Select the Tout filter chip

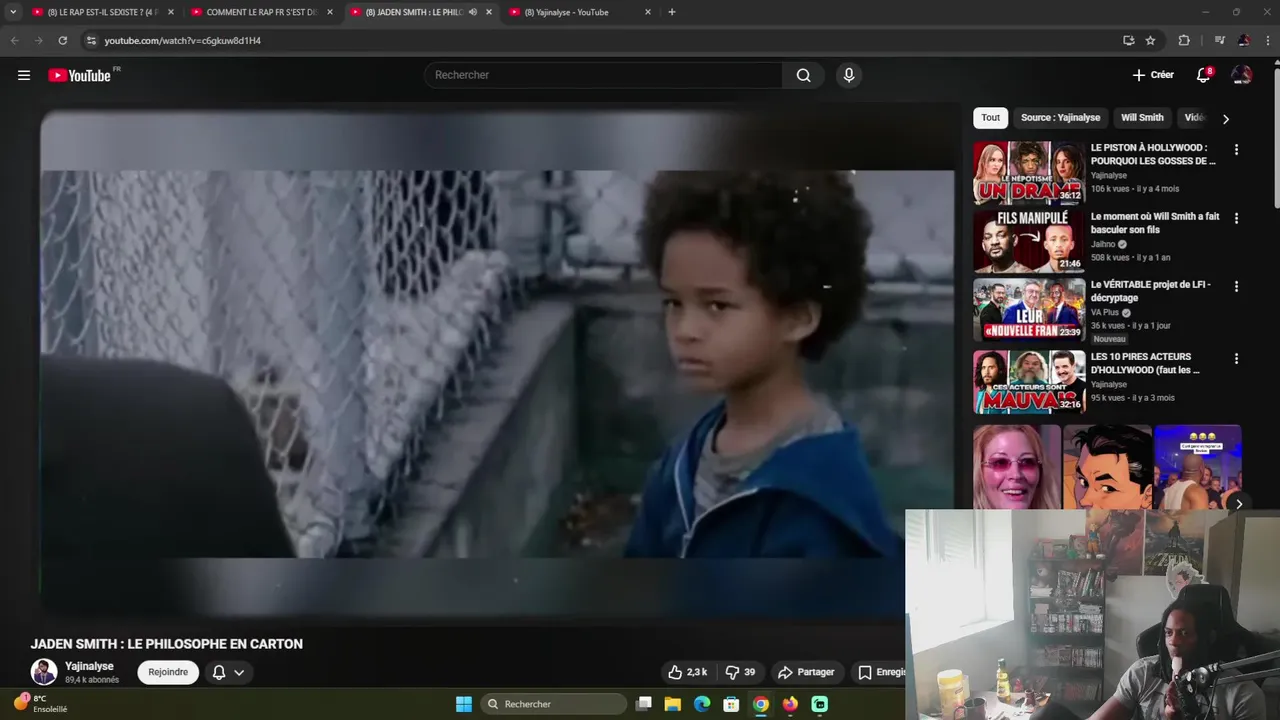click(990, 118)
